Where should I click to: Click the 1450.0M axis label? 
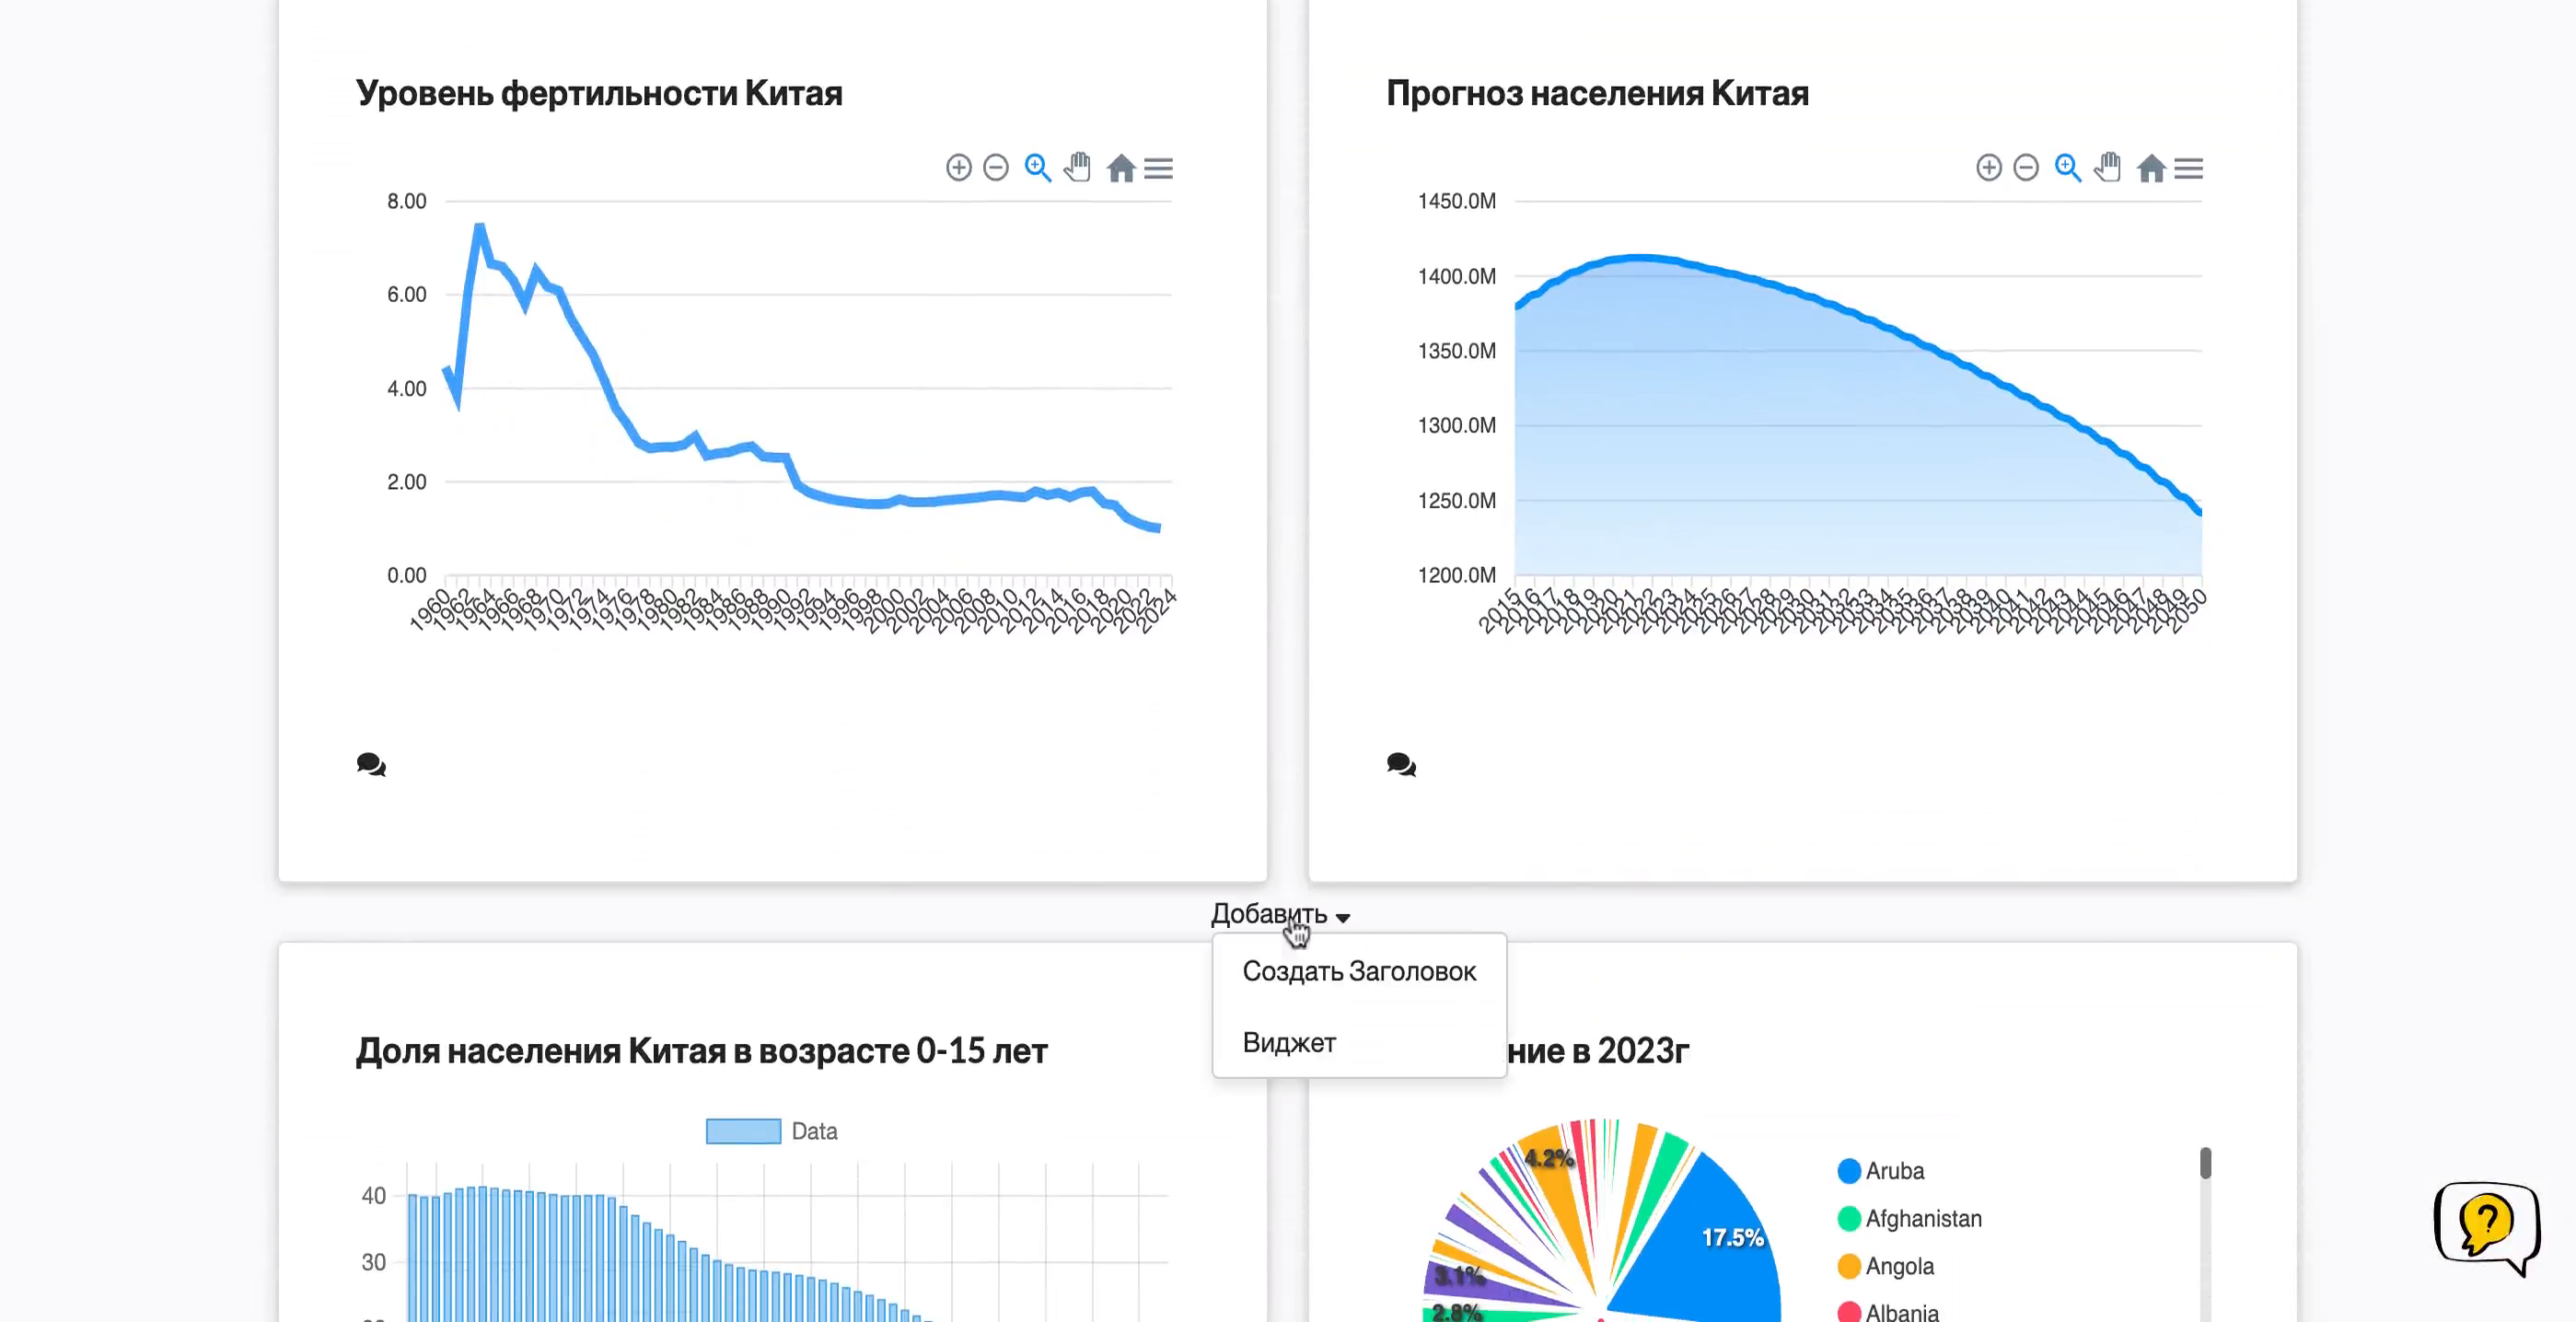coord(1456,201)
